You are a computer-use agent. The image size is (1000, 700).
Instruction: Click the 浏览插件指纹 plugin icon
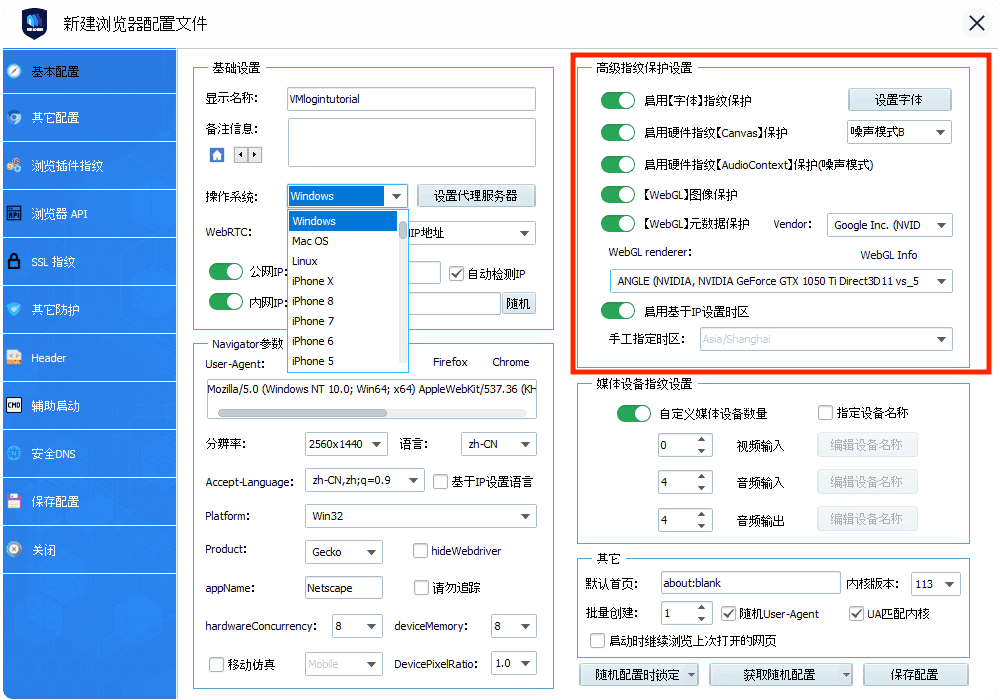coord(14,165)
